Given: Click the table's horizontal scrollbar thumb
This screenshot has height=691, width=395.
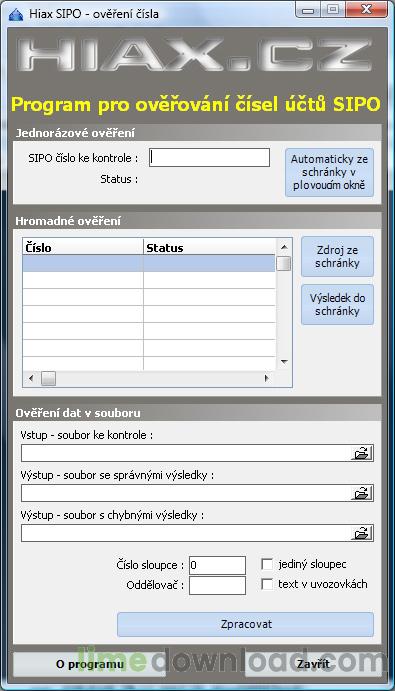Looking at the screenshot, I should 48,378.
